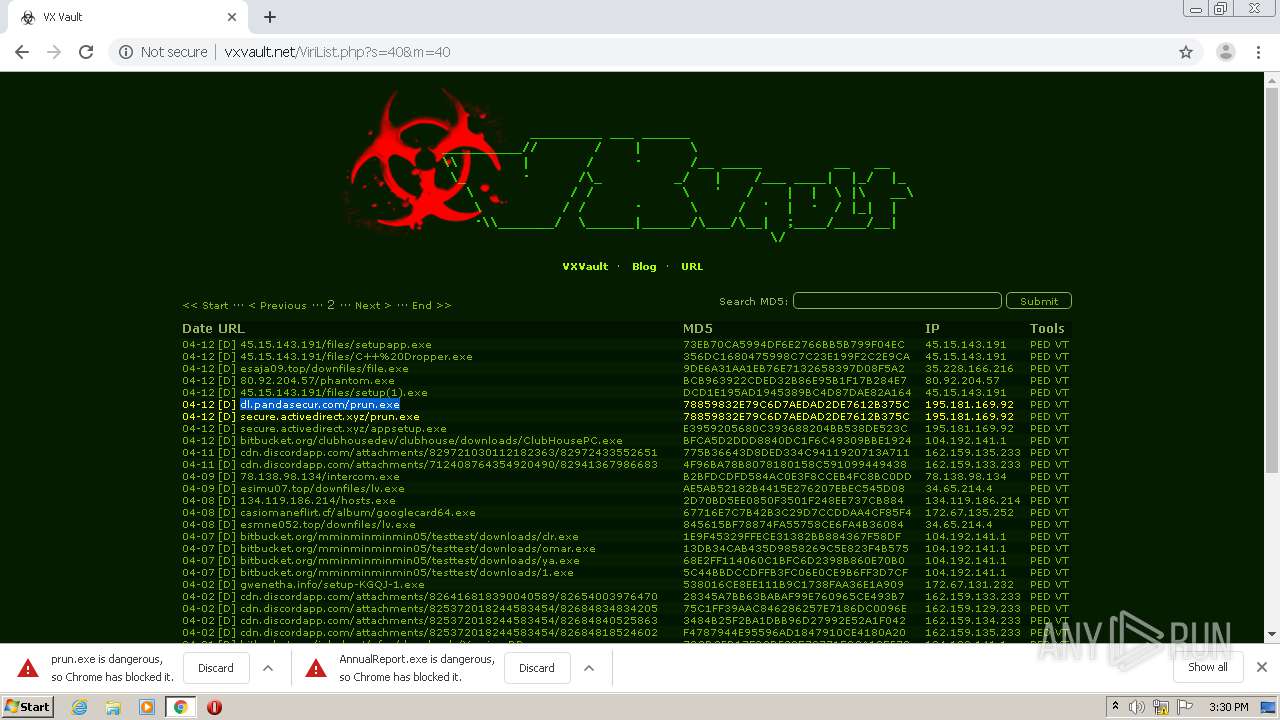The image size is (1280, 720).
Task: Show all downloads
Action: 1208,668
